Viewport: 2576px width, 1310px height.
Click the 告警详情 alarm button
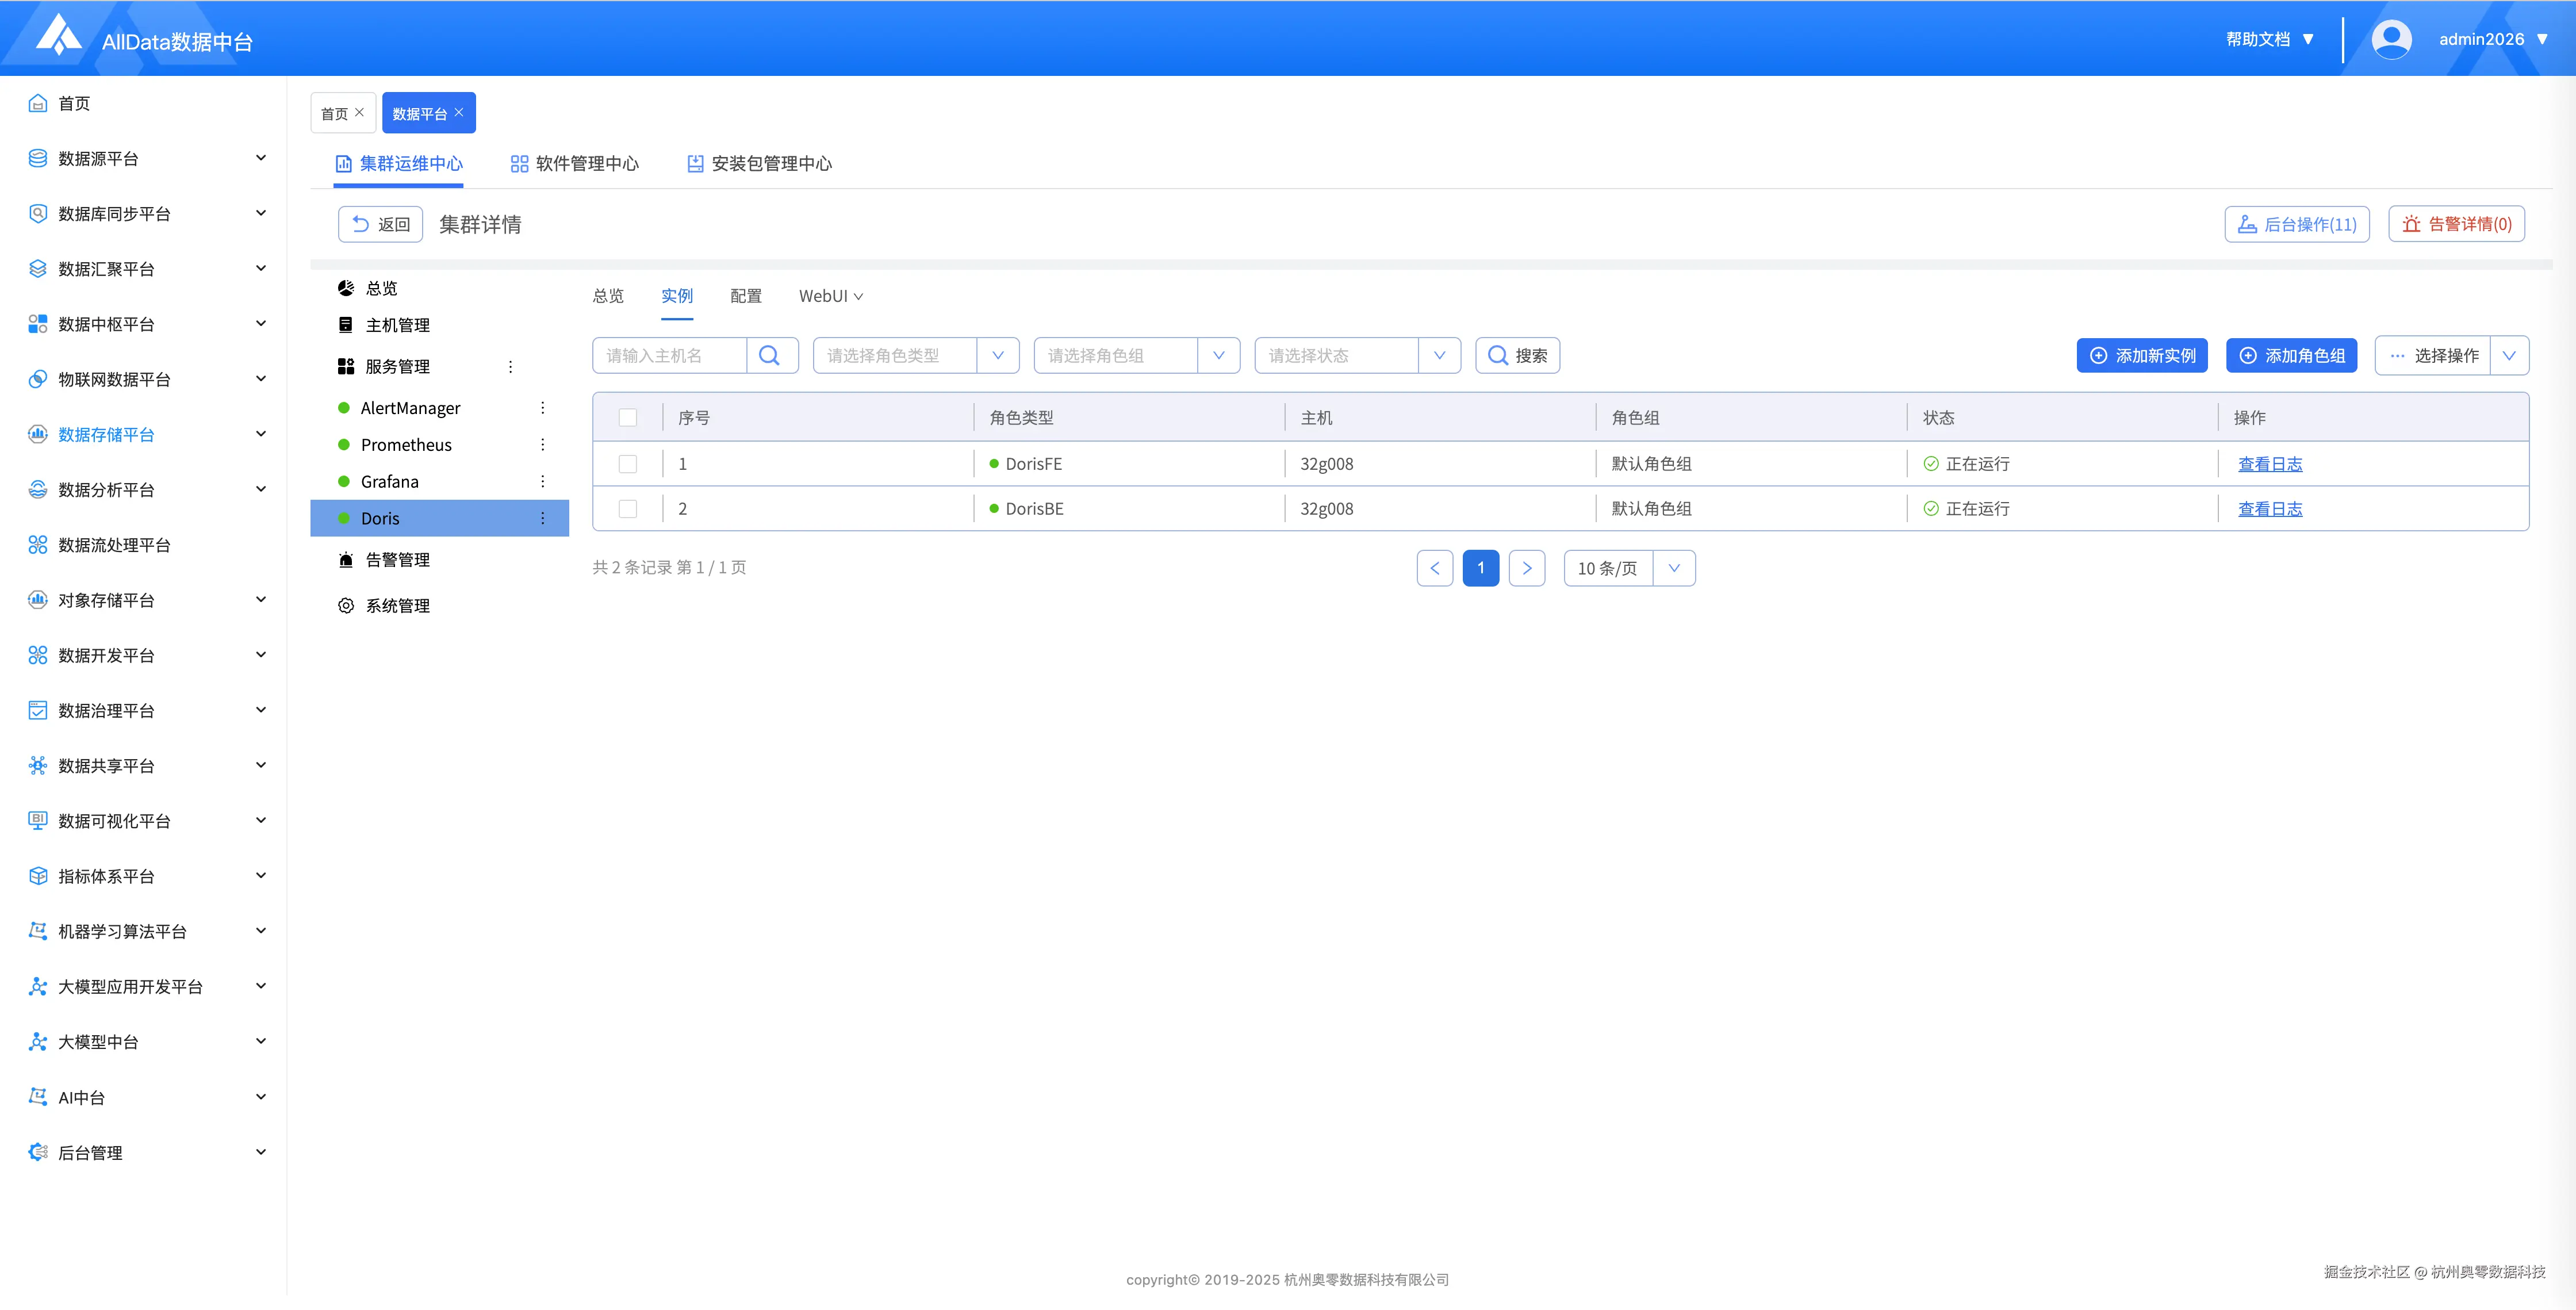(2456, 224)
